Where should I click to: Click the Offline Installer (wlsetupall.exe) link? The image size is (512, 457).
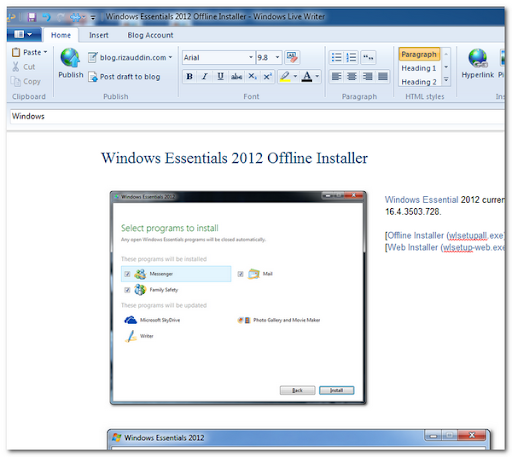445,236
